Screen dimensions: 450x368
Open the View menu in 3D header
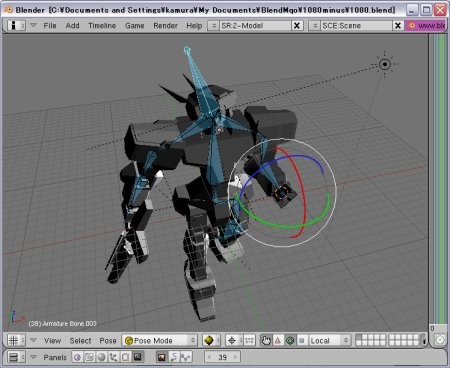[52, 341]
